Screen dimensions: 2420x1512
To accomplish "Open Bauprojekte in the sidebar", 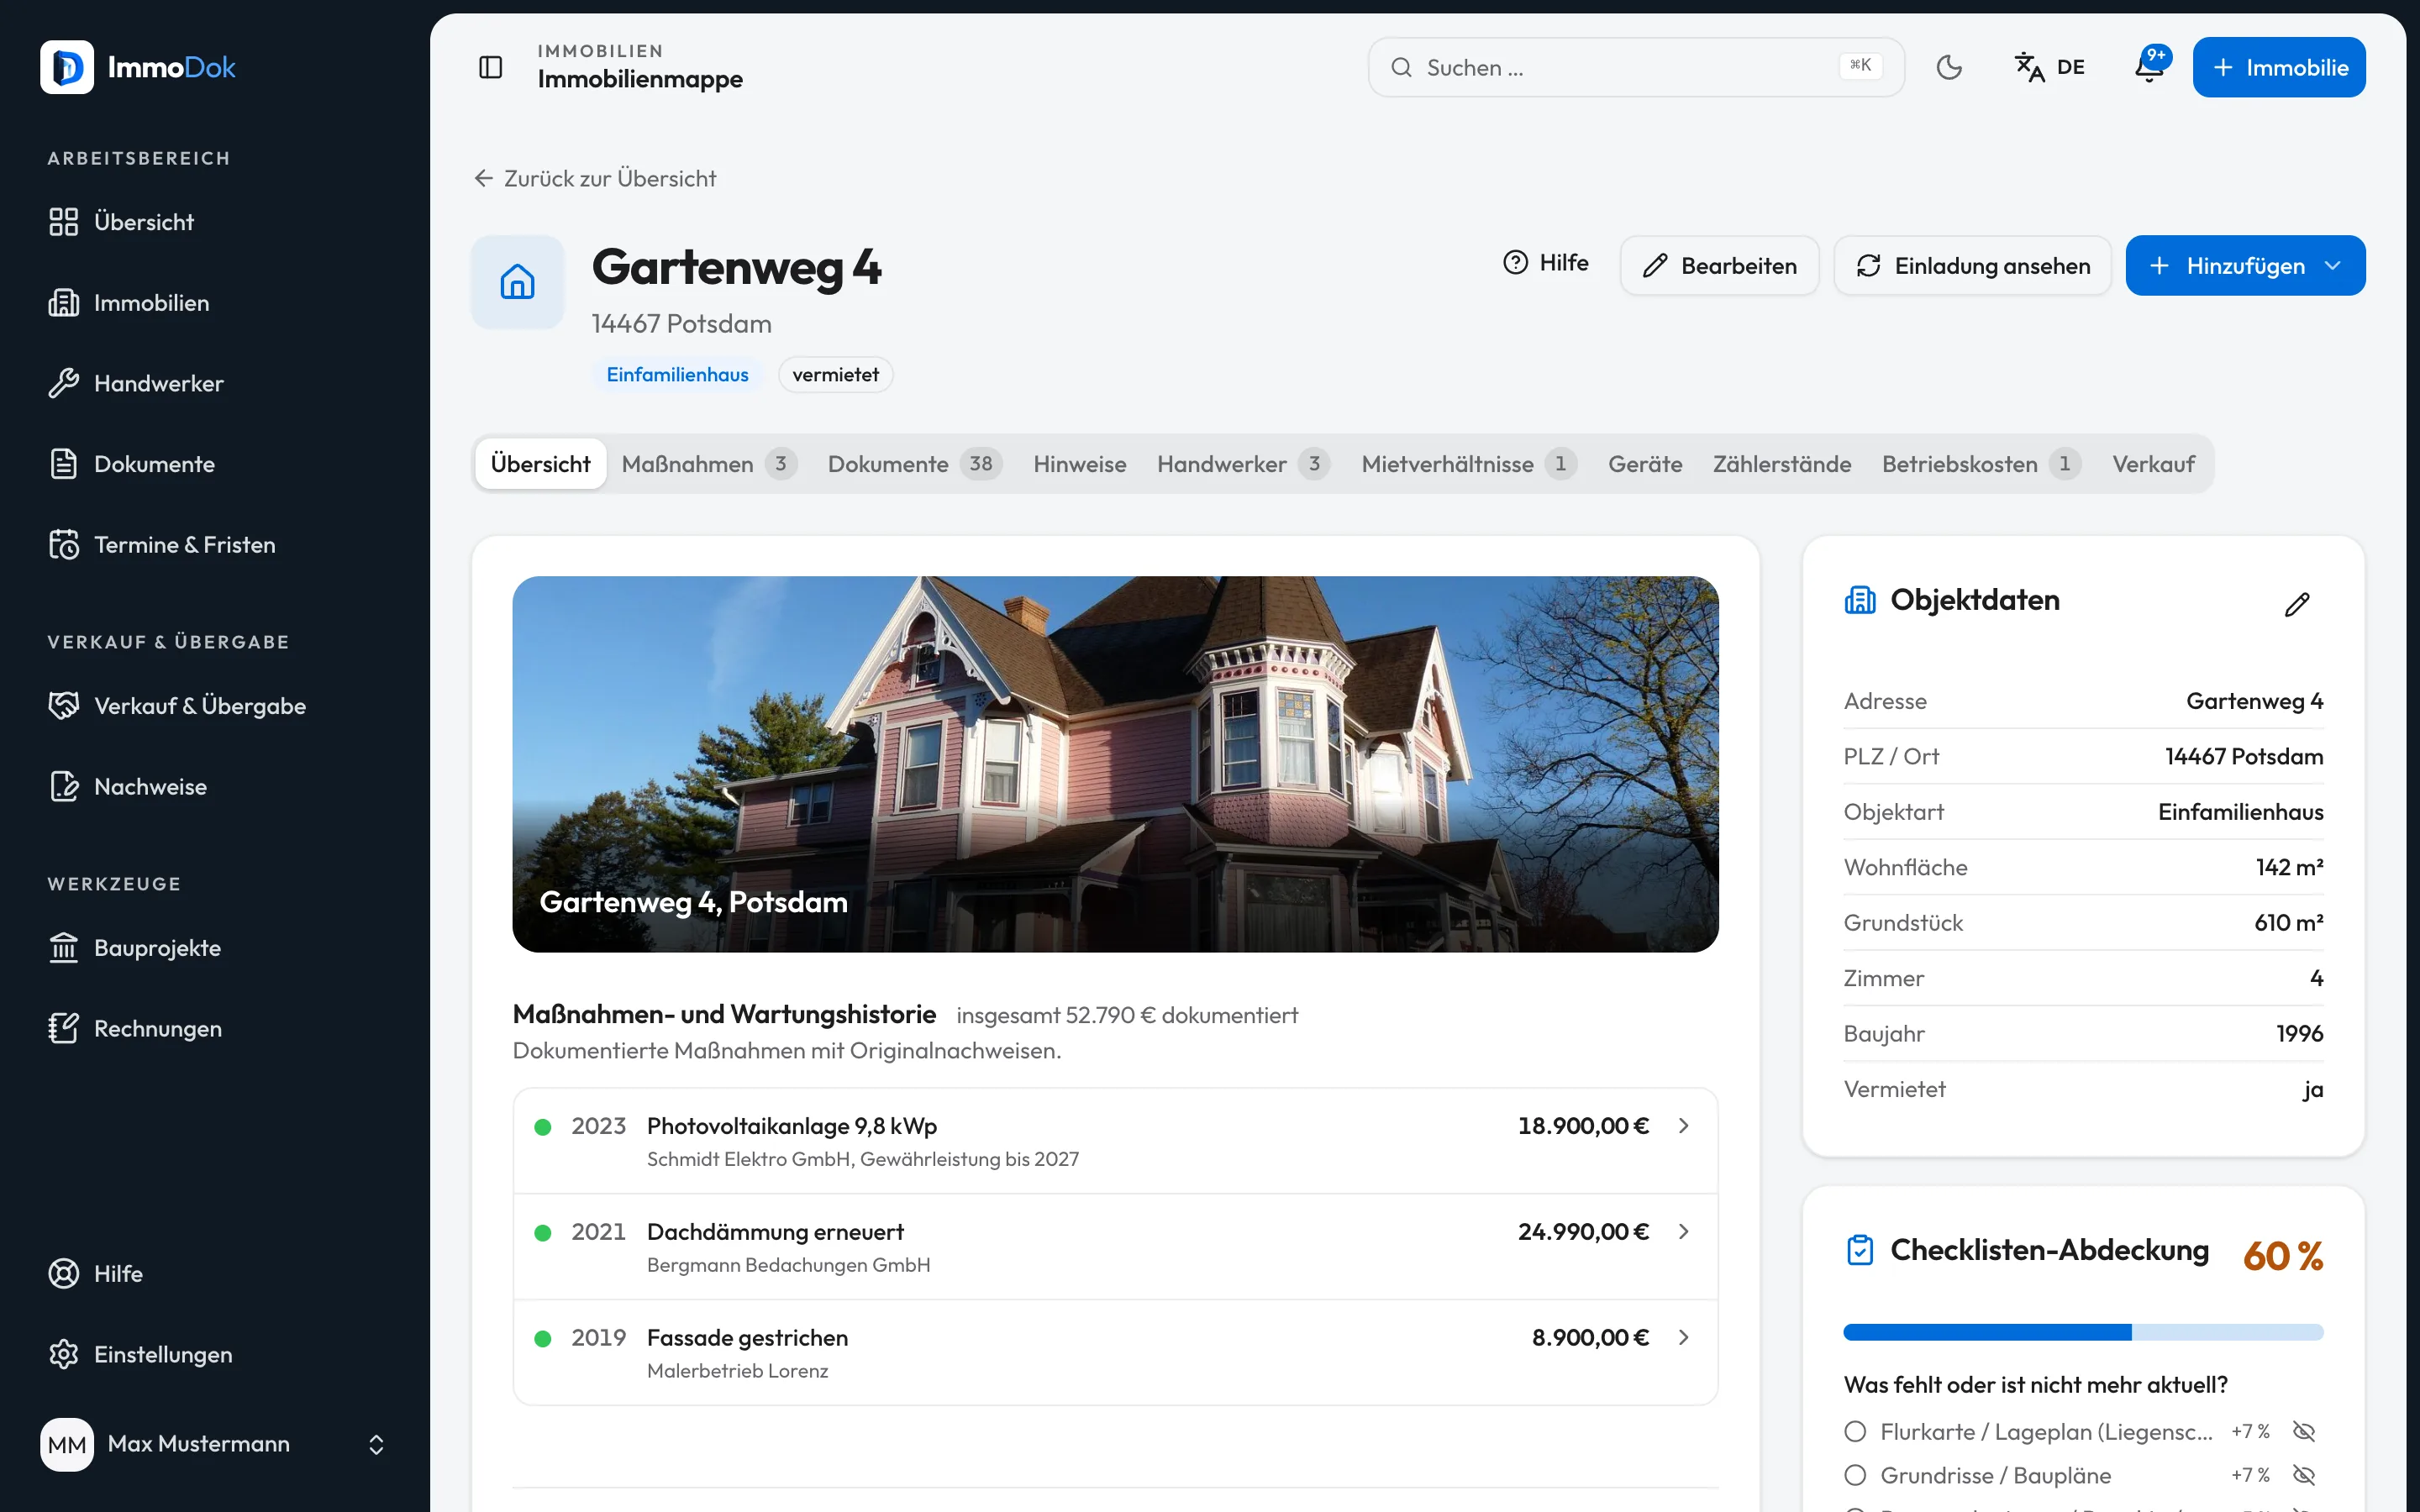I will [x=215, y=948].
